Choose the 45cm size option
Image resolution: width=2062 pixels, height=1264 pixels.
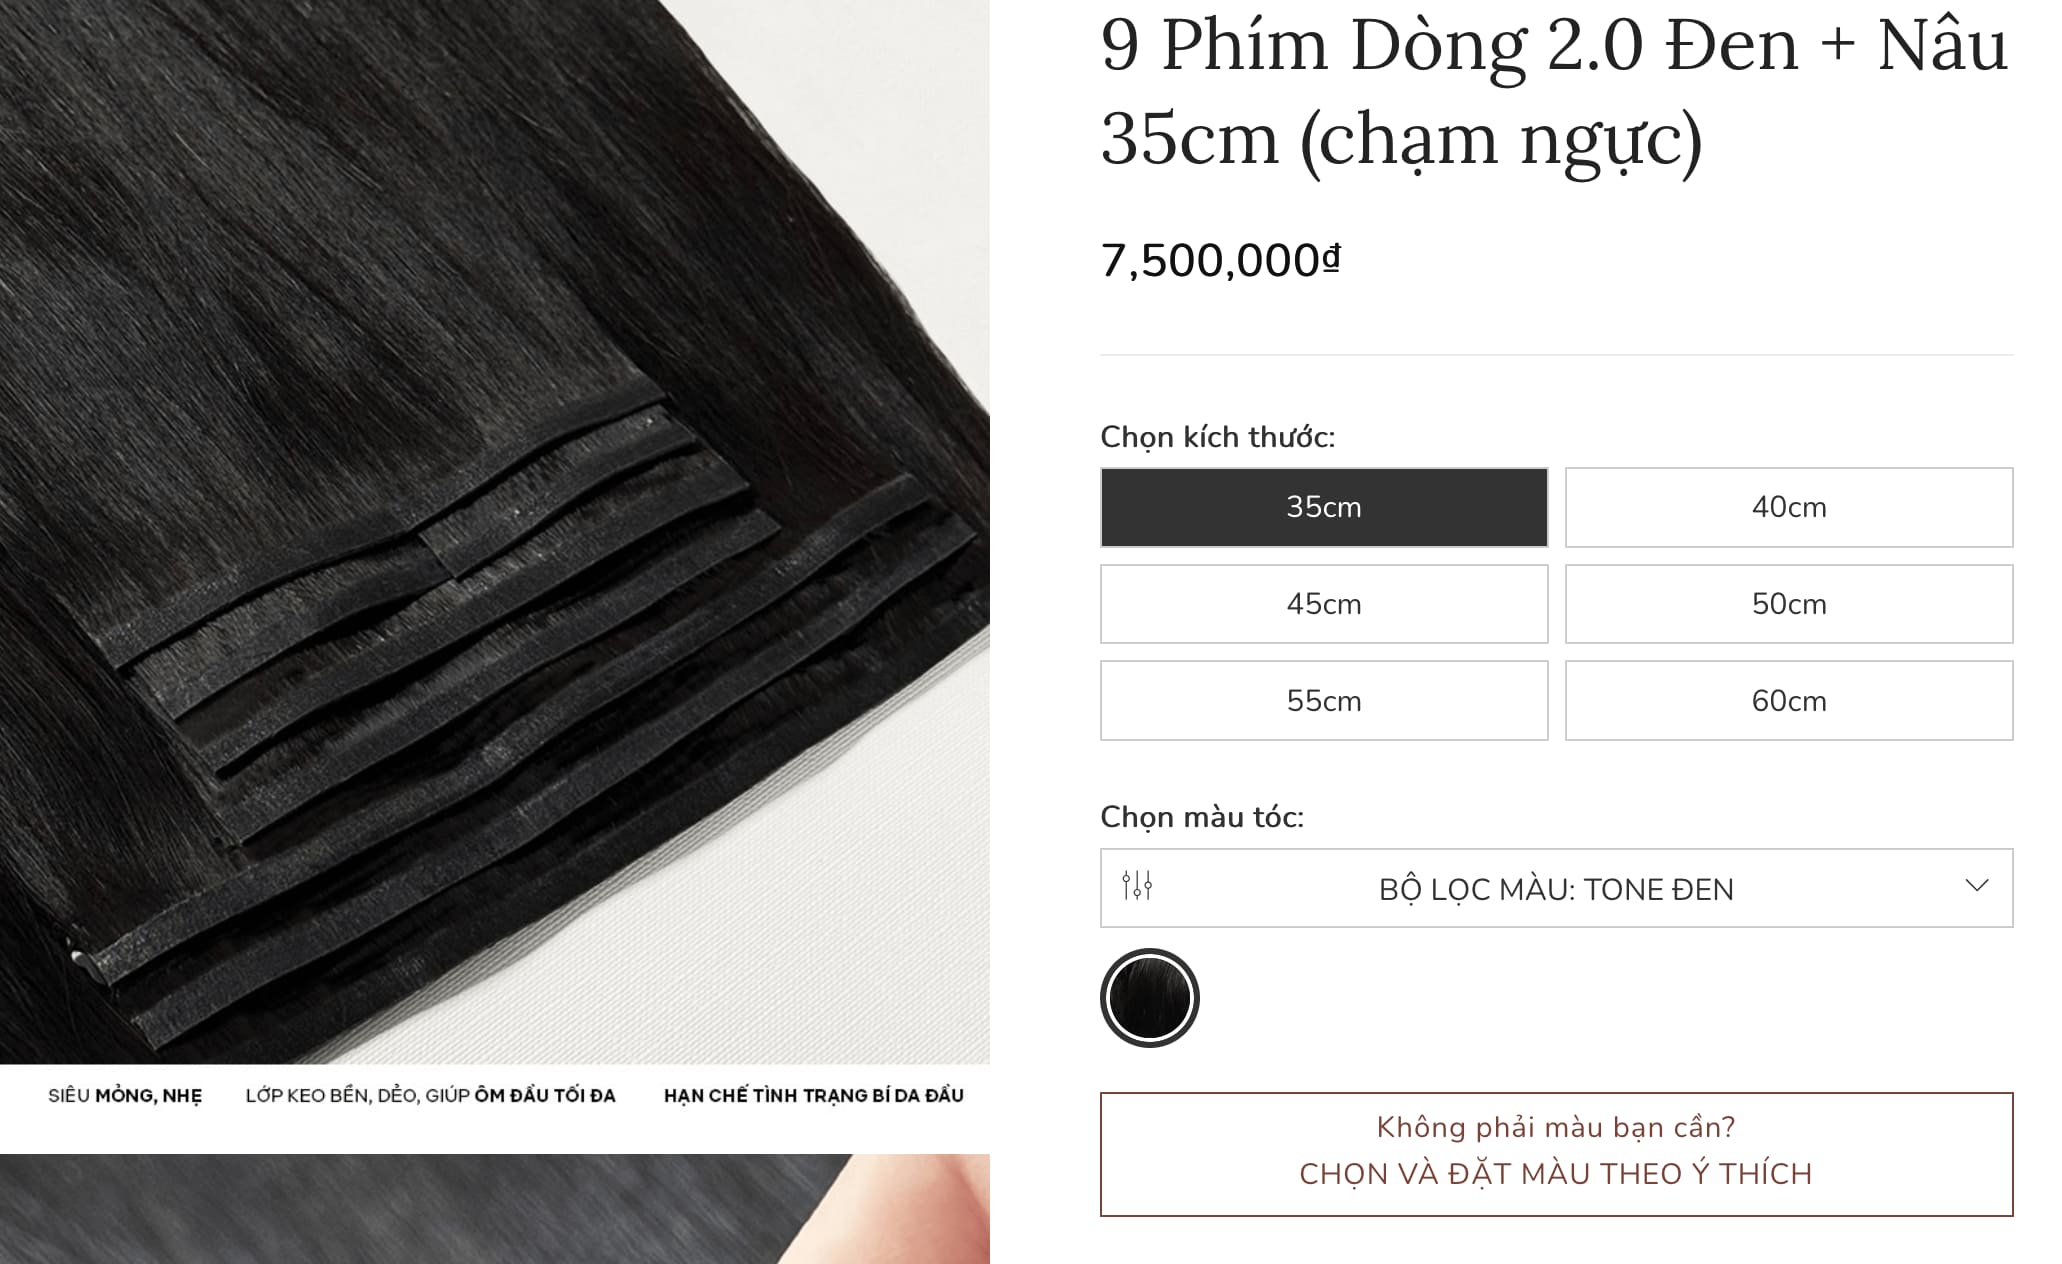pyautogui.click(x=1324, y=604)
